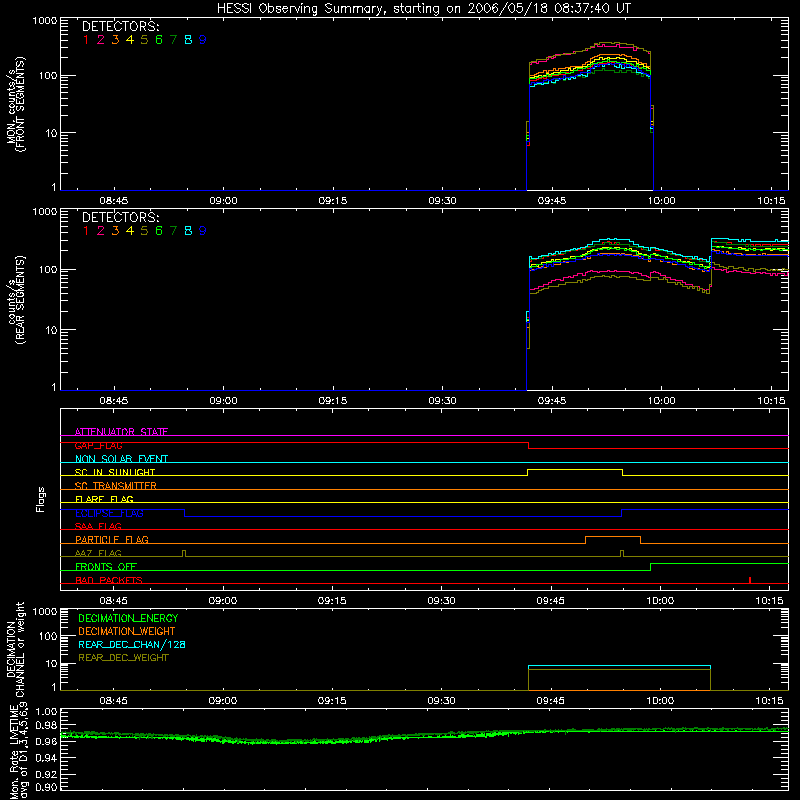This screenshot has width=800, height=800.
Task: Click the A4Z_FLAG label
Action: (98, 553)
